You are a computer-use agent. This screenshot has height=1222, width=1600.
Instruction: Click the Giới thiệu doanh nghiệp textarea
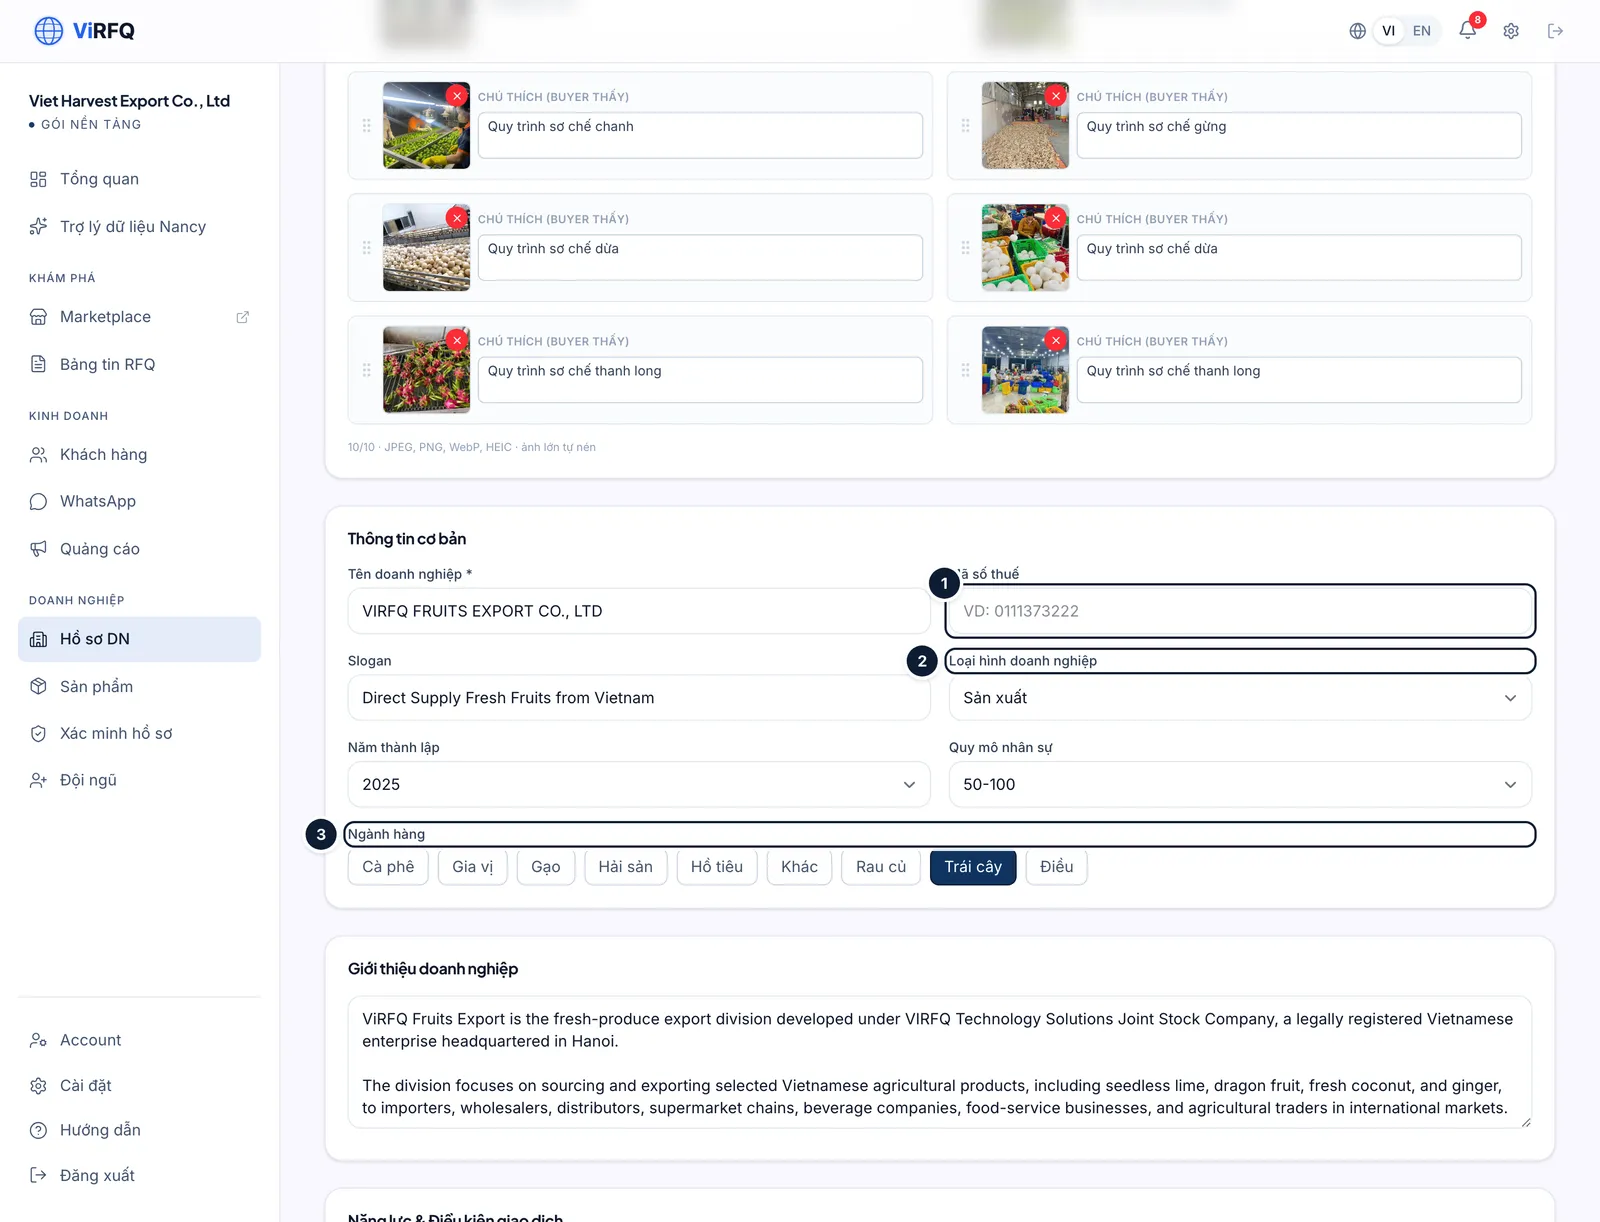tap(940, 1063)
